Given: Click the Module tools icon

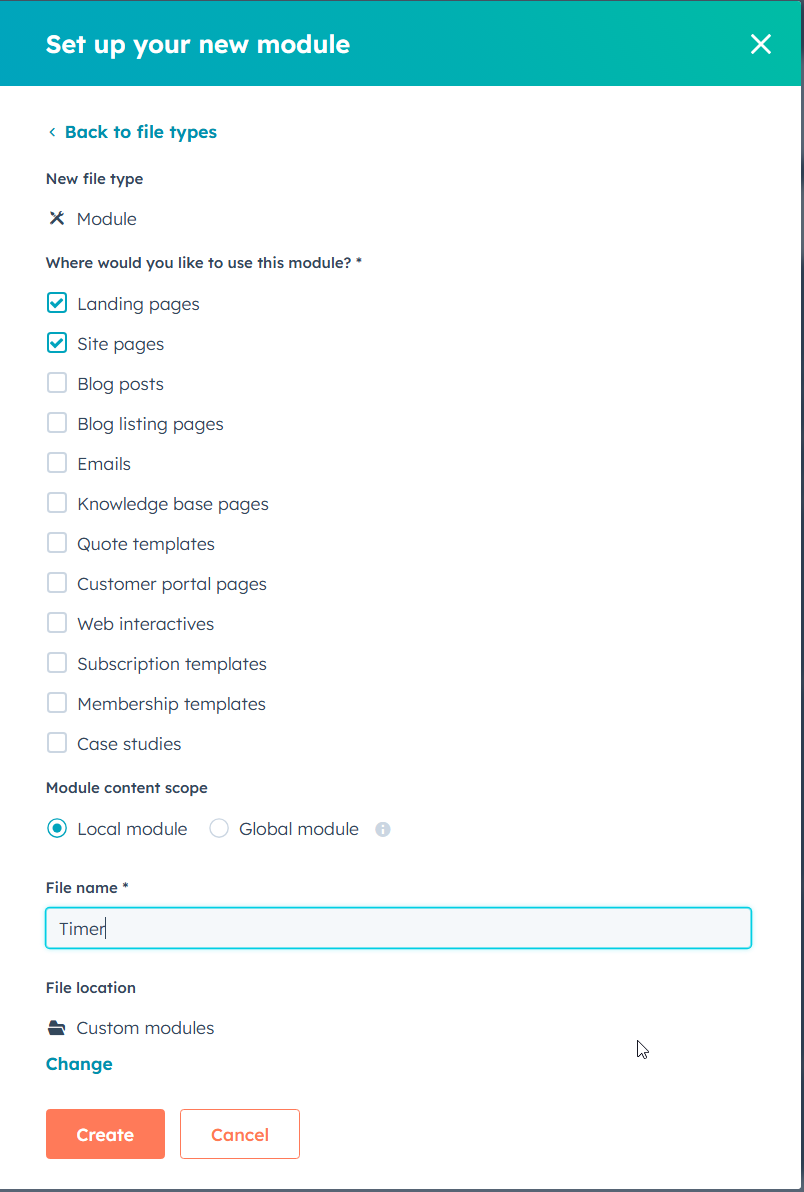Looking at the screenshot, I should [x=56, y=219].
